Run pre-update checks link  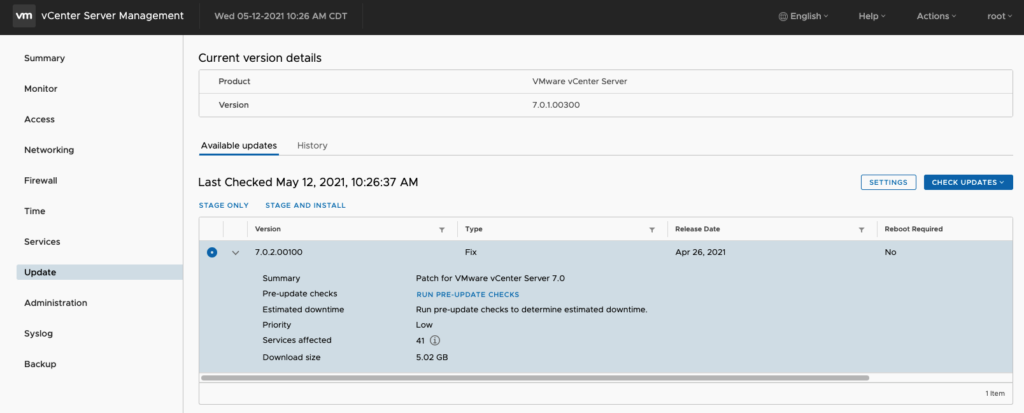(x=468, y=295)
